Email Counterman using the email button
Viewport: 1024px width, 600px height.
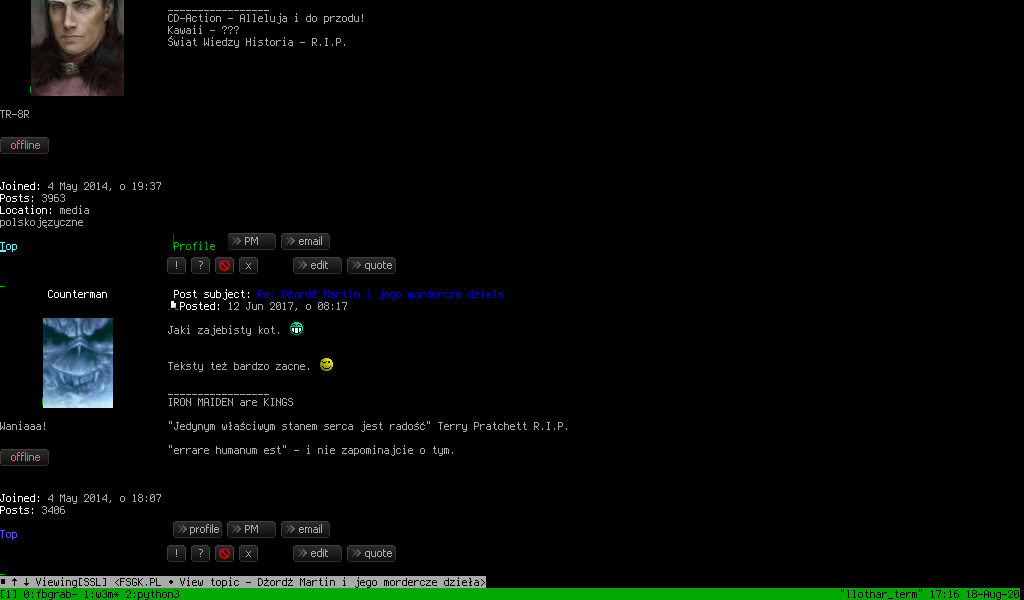[305, 530]
